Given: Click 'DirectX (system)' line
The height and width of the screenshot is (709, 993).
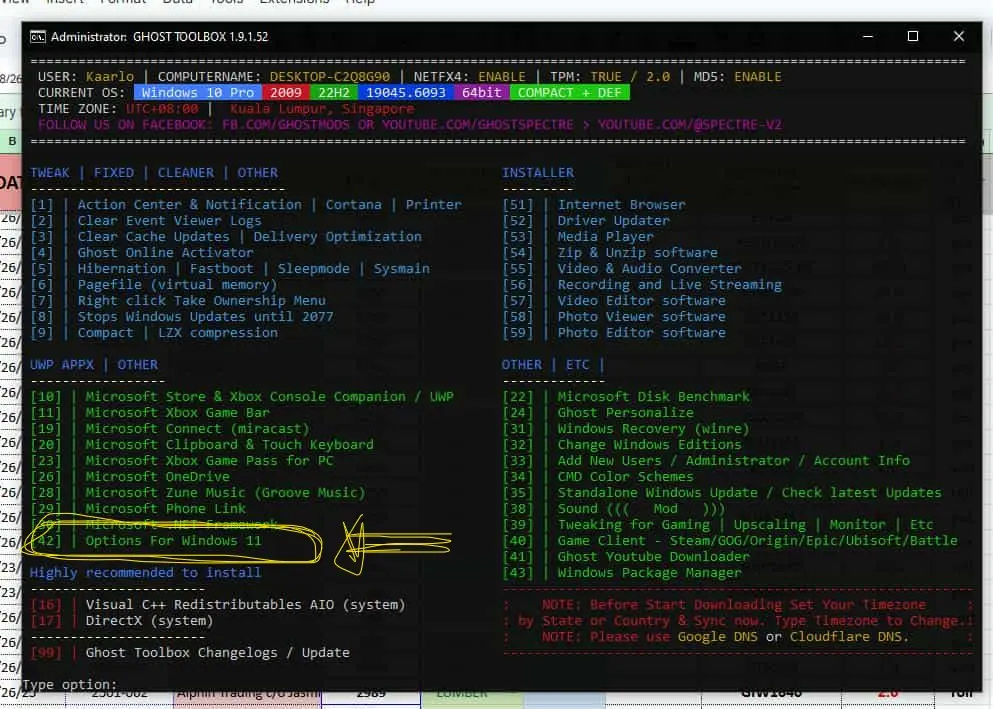Looking at the screenshot, I should 149,621.
